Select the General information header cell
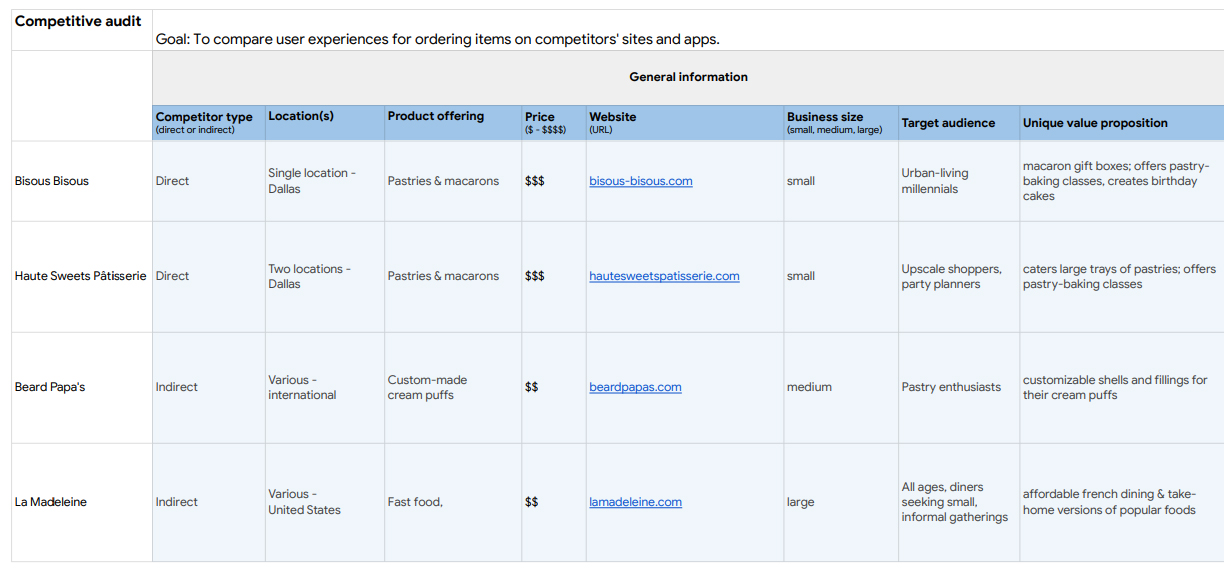This screenshot has width=1224, height=576. tap(688, 77)
